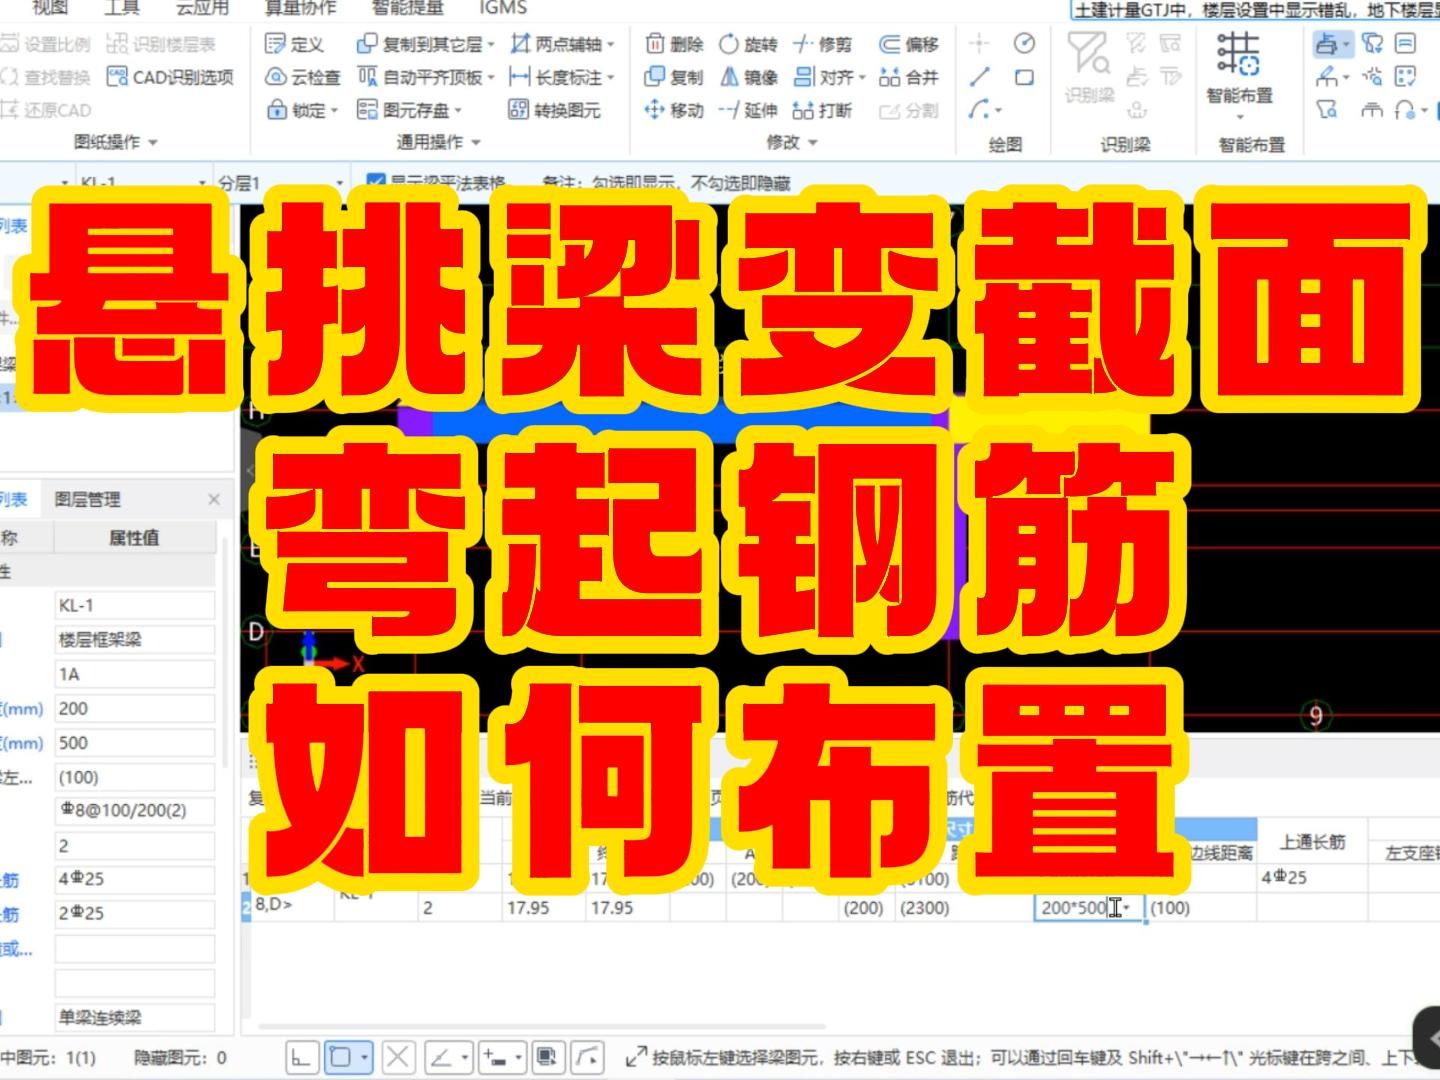Open the 长度标注 dropdown arrow
This screenshot has height=1080, width=1440.
coord(609,78)
